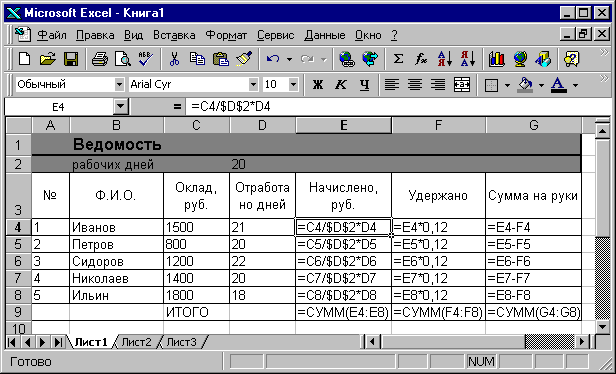Align cell text right

(x=438, y=84)
